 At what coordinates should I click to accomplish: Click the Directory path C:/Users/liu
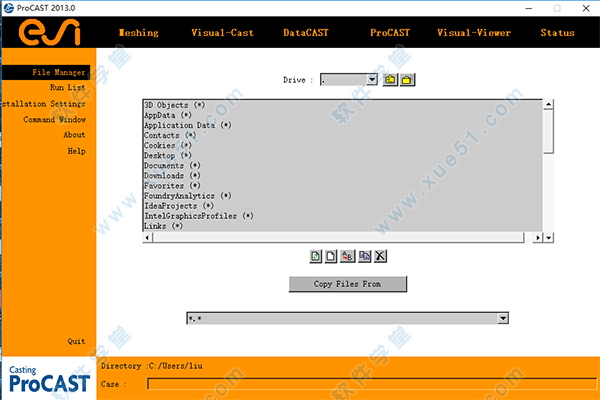click(176, 366)
